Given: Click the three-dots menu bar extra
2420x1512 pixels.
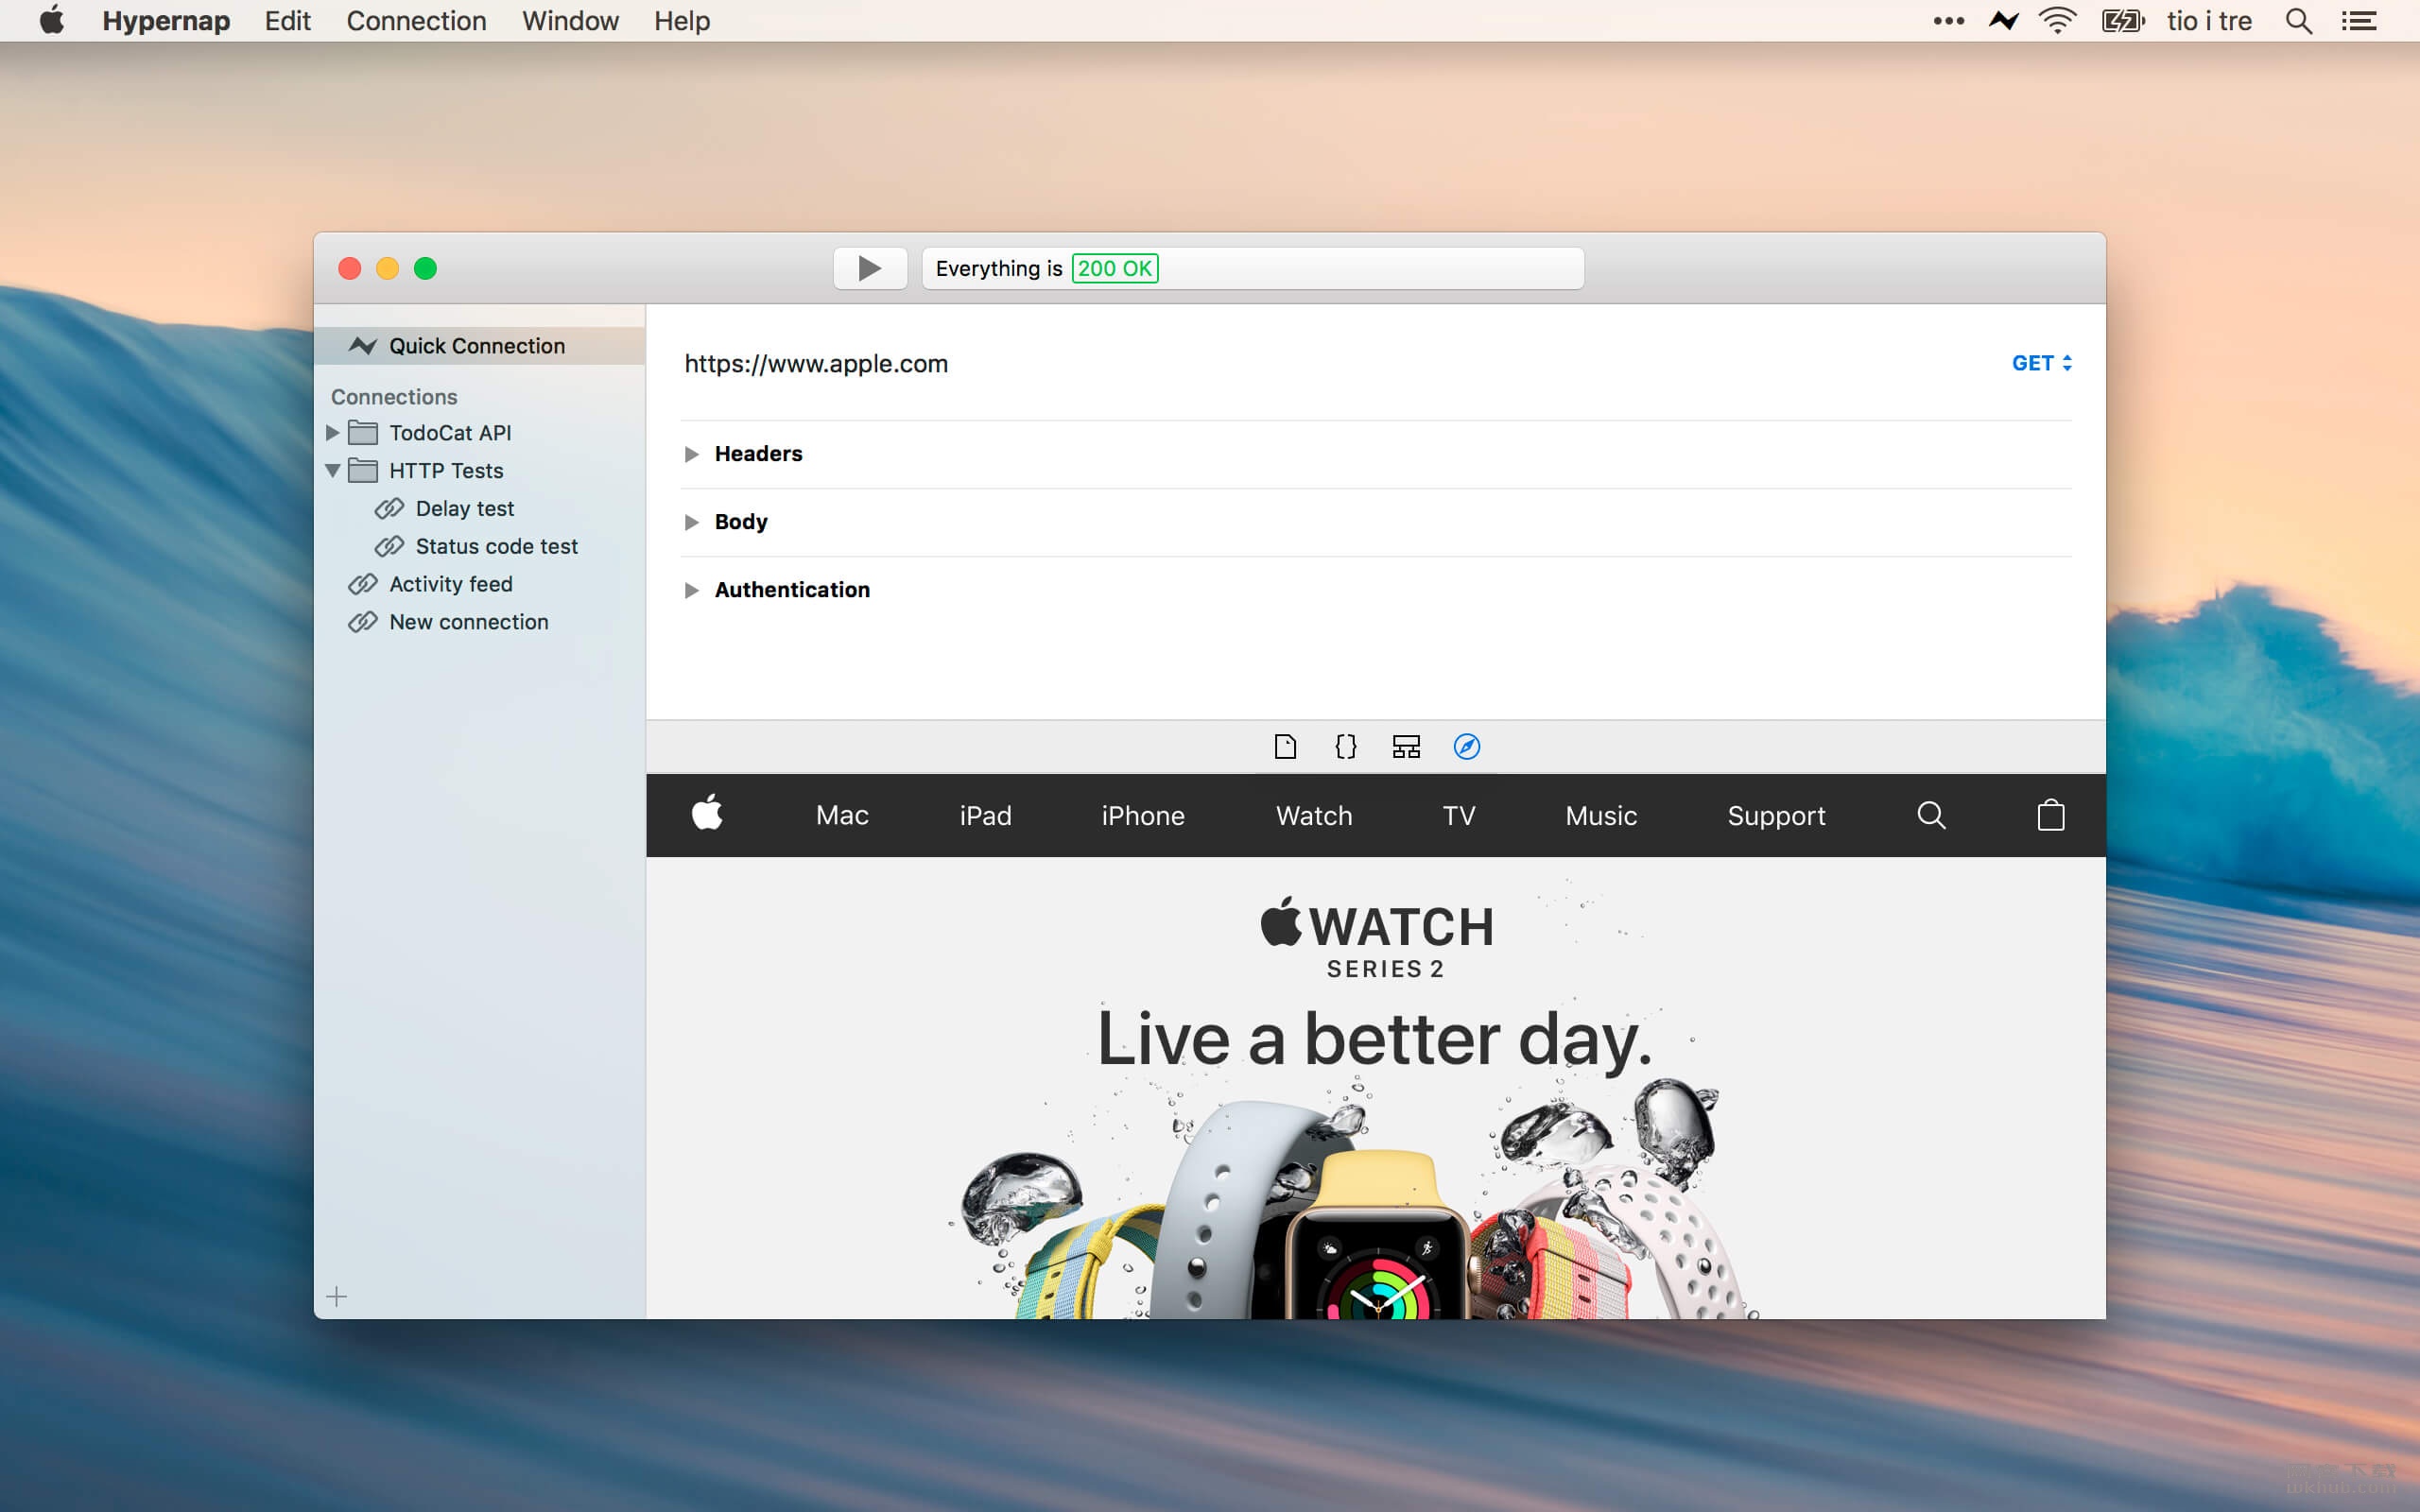Looking at the screenshot, I should pos(1948,21).
